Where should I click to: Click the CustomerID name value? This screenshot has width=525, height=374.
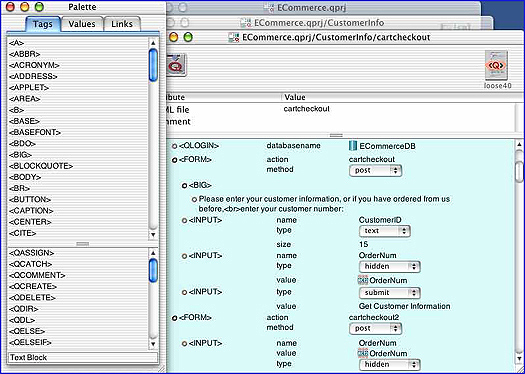tap(380, 220)
